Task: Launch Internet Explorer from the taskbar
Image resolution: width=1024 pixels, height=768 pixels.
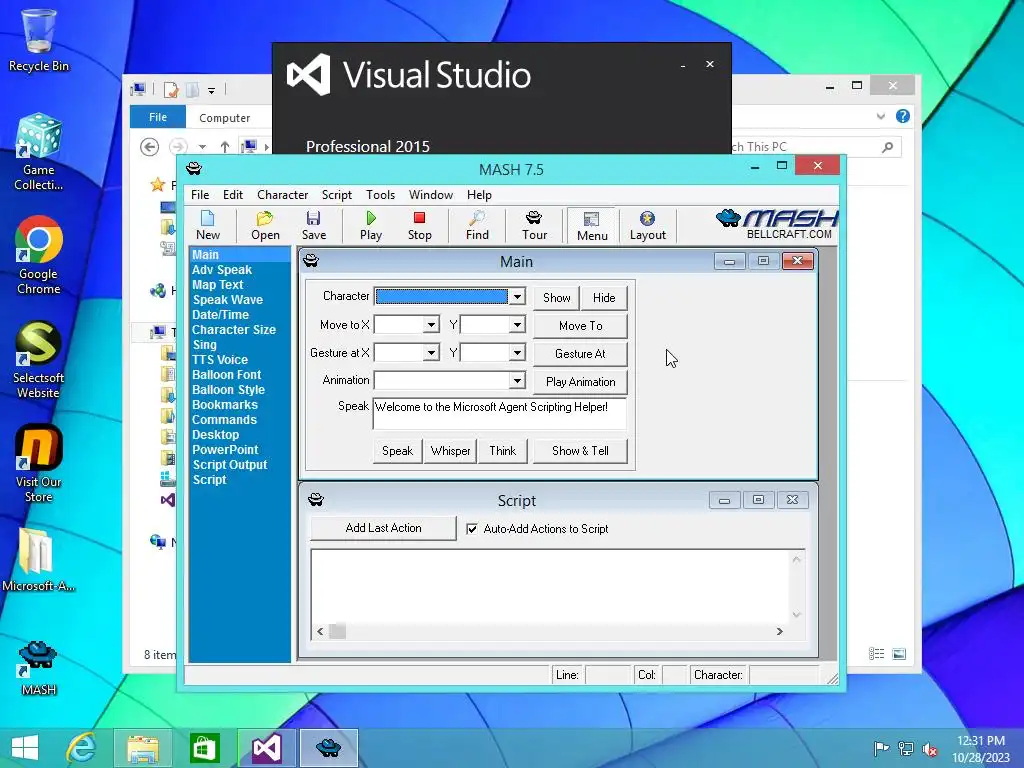Action: 82,748
